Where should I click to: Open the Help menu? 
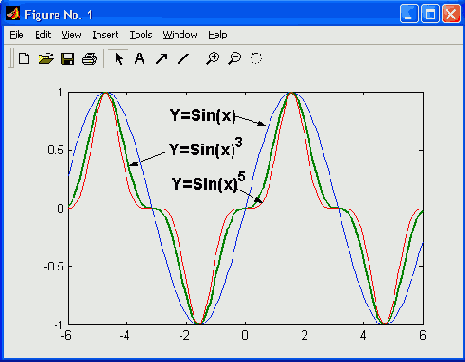pyautogui.click(x=218, y=35)
